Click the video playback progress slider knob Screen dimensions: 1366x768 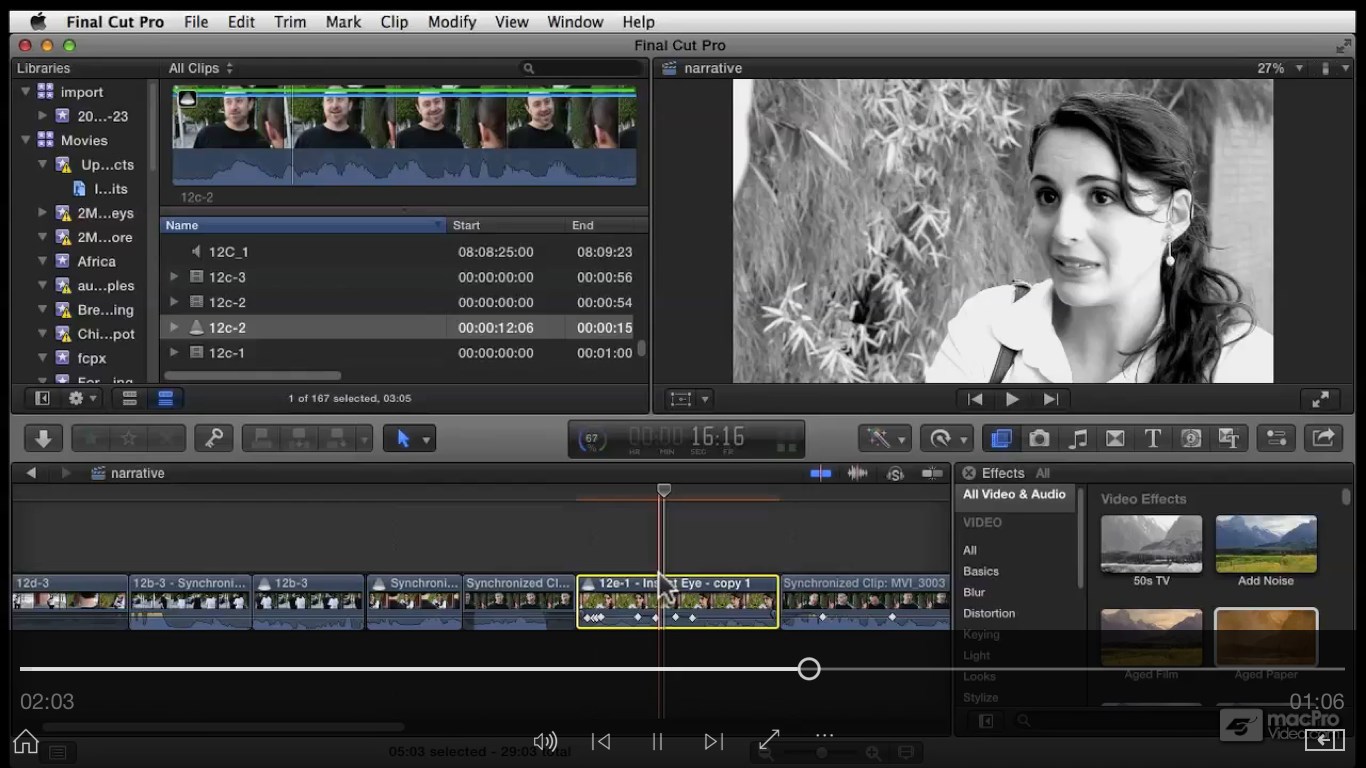809,669
